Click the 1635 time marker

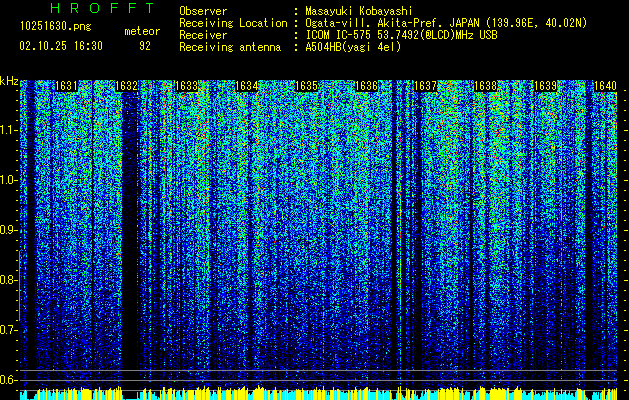[306, 86]
